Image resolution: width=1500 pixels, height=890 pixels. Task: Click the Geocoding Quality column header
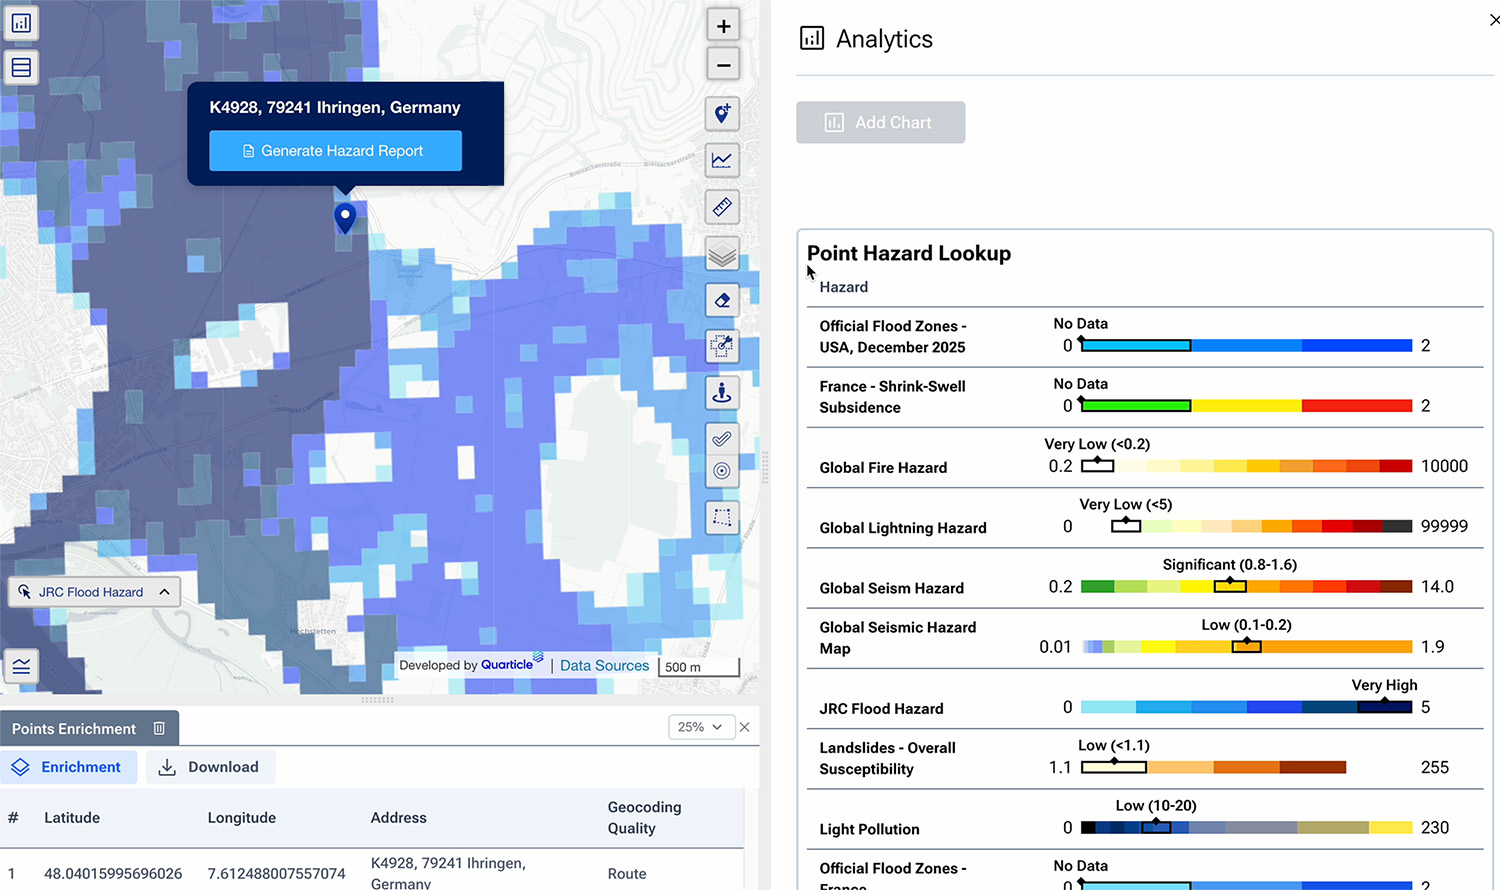click(644, 818)
